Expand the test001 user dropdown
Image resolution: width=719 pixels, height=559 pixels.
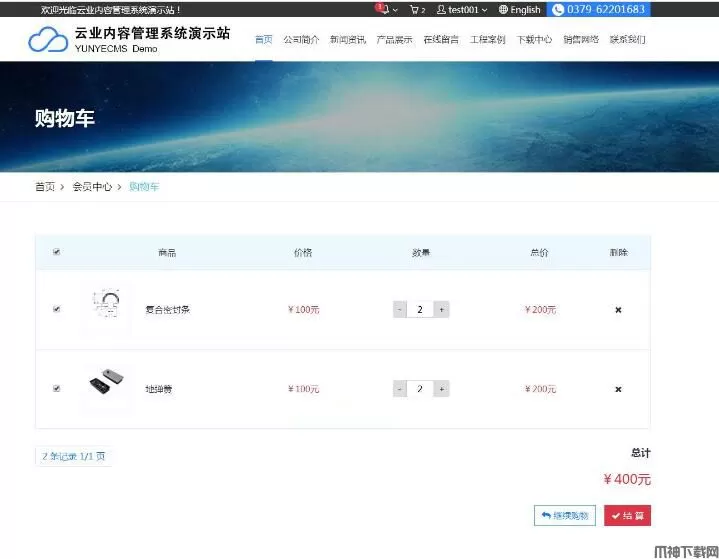462,10
